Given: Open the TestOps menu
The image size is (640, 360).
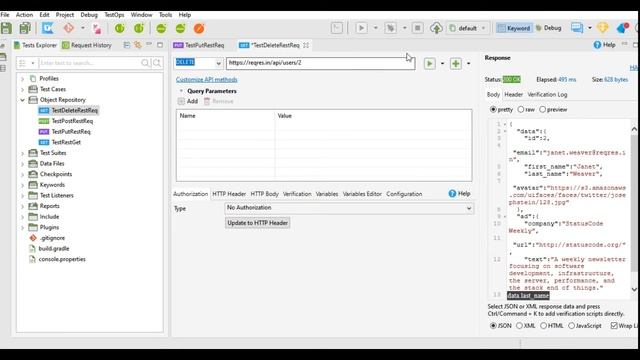Looking at the screenshot, I should tap(114, 15).
